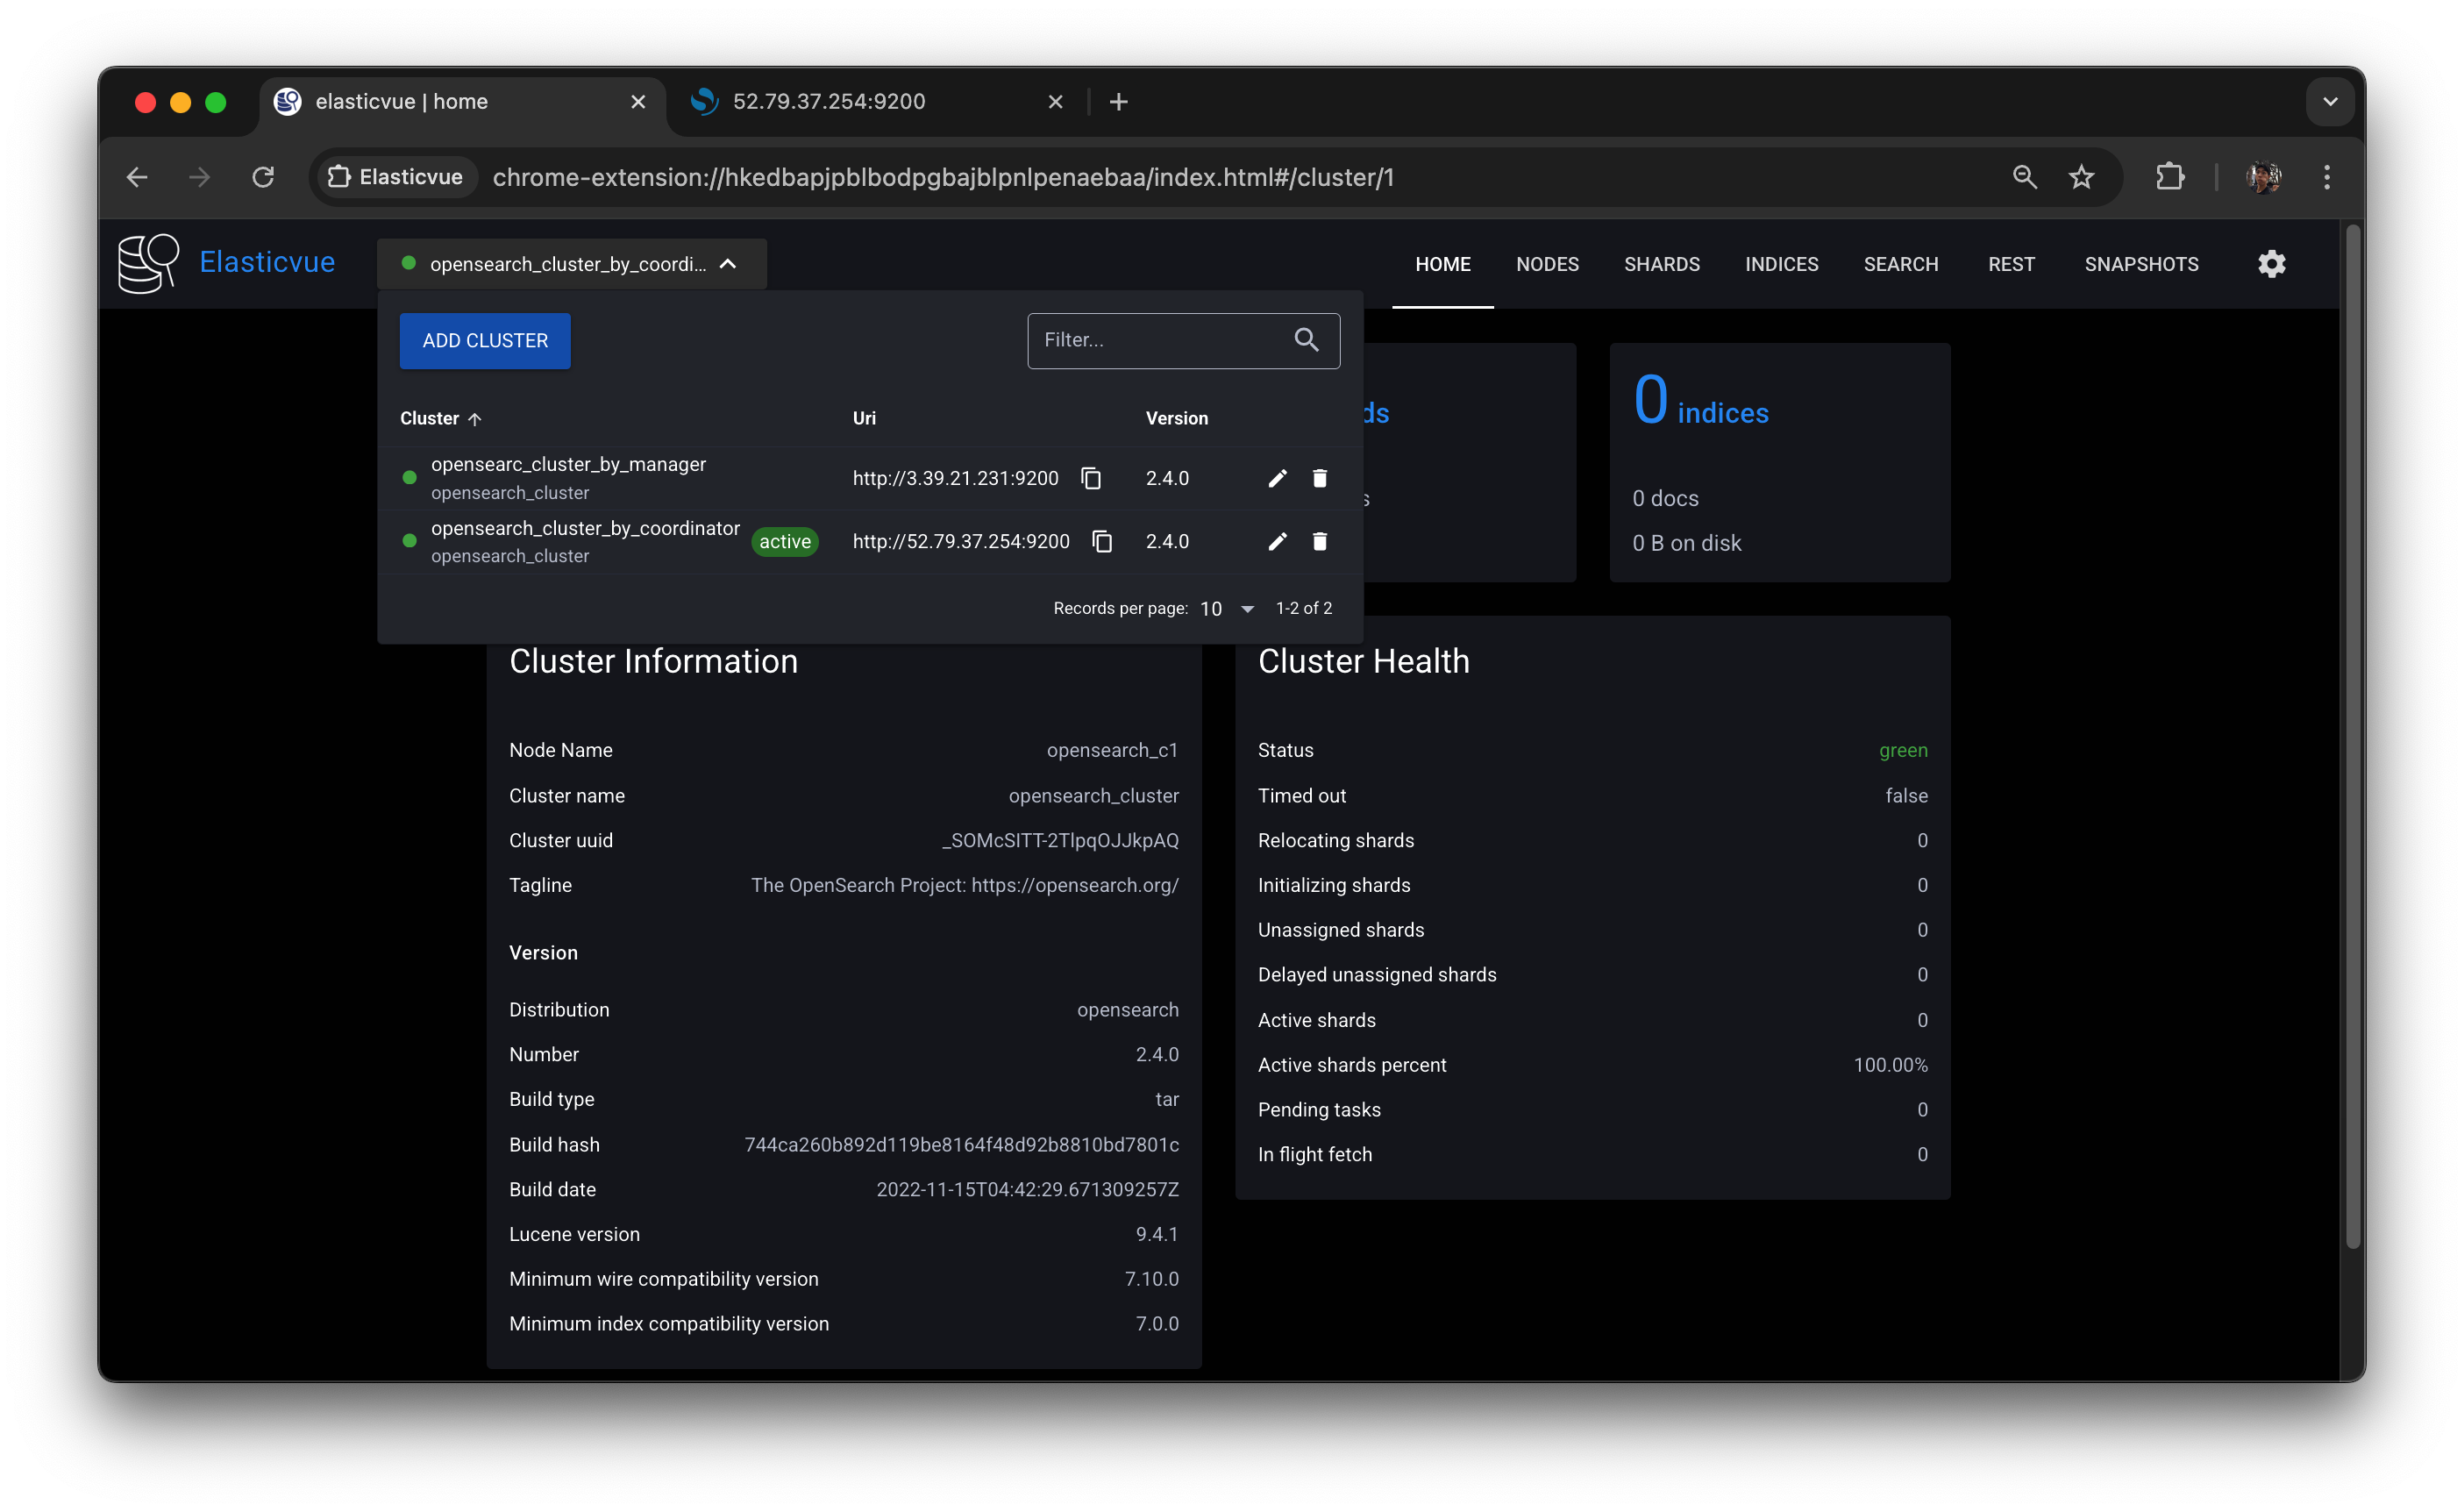The width and height of the screenshot is (2464, 1512).
Task: Go to the NODES tab
Action: point(1547,264)
